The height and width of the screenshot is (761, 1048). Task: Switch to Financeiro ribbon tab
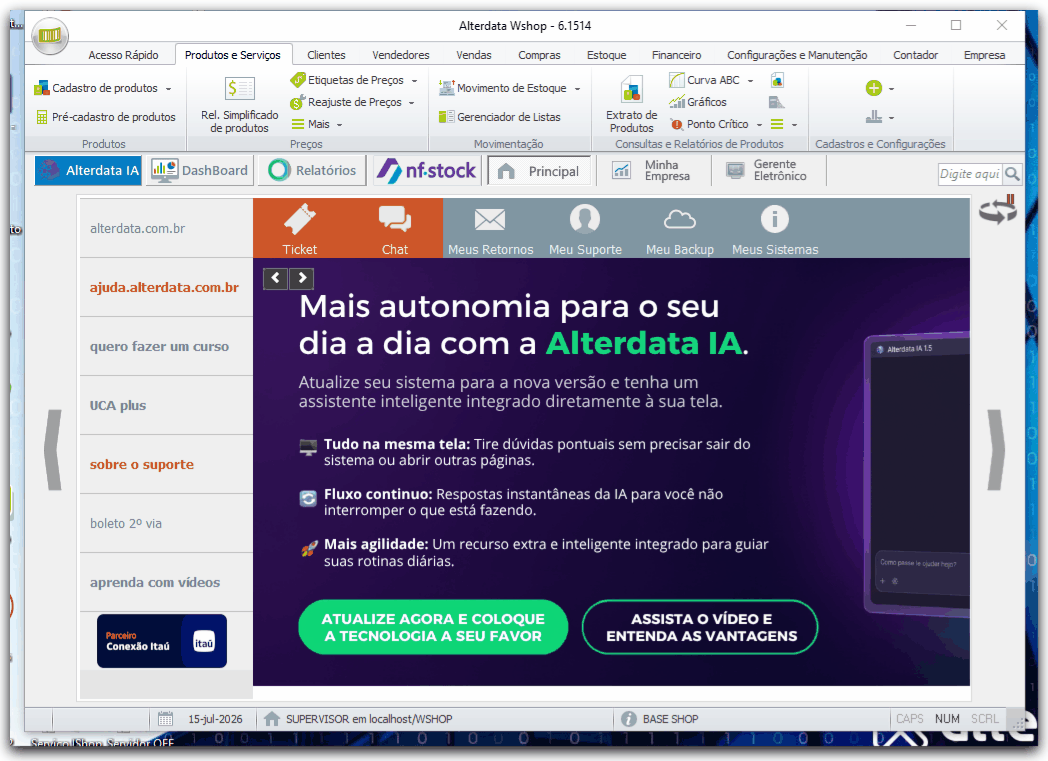coord(676,55)
